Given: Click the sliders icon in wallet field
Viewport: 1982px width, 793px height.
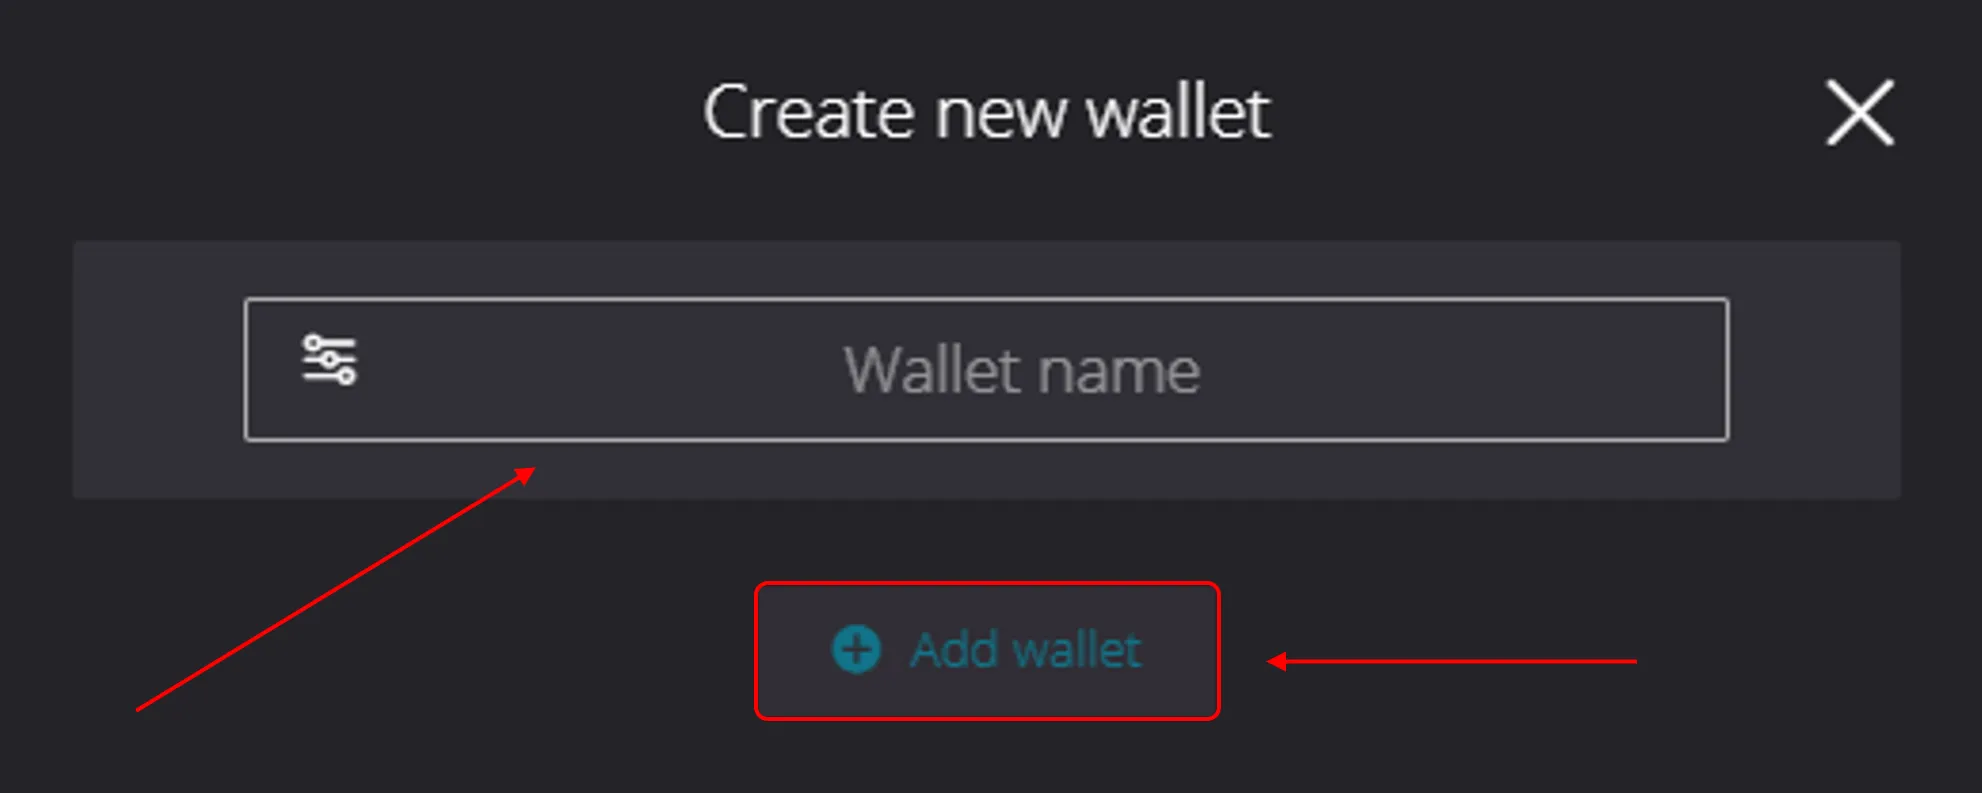Looking at the screenshot, I should (x=329, y=359).
